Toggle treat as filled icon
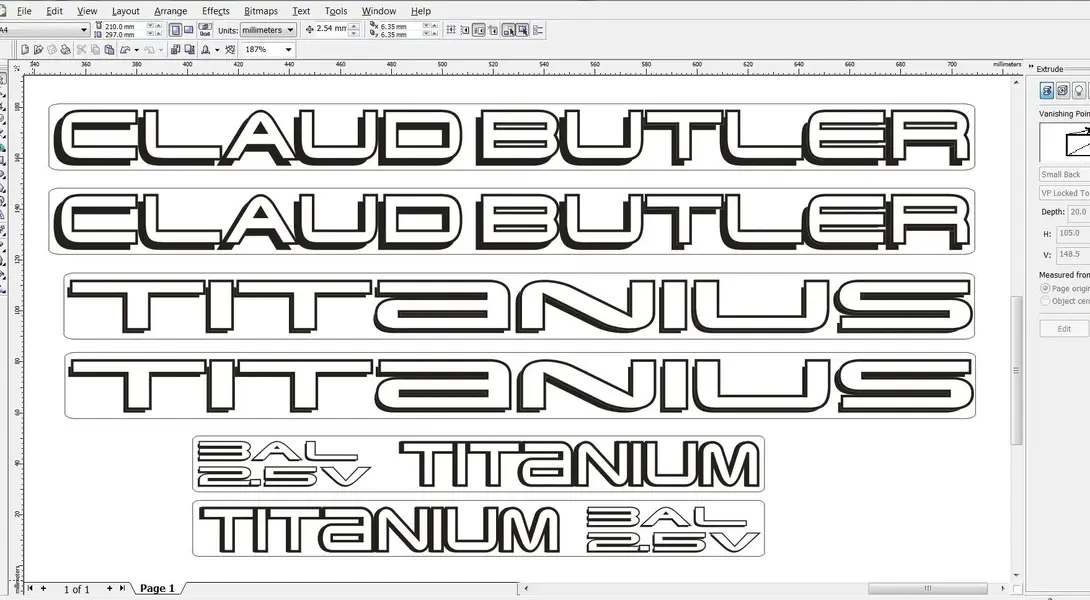1090x600 pixels. (x=523, y=30)
